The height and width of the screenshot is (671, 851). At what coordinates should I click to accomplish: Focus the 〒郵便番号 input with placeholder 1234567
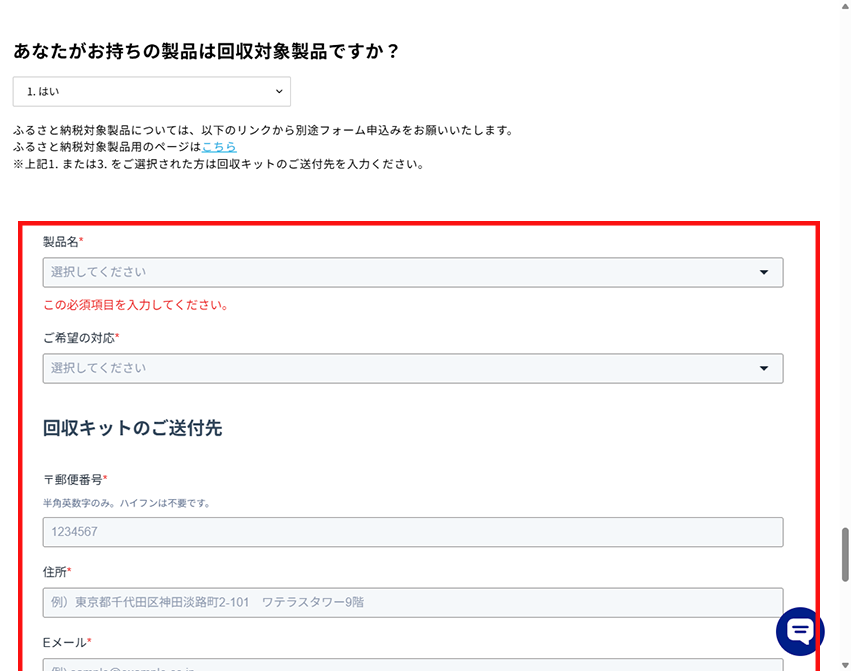tap(412, 532)
